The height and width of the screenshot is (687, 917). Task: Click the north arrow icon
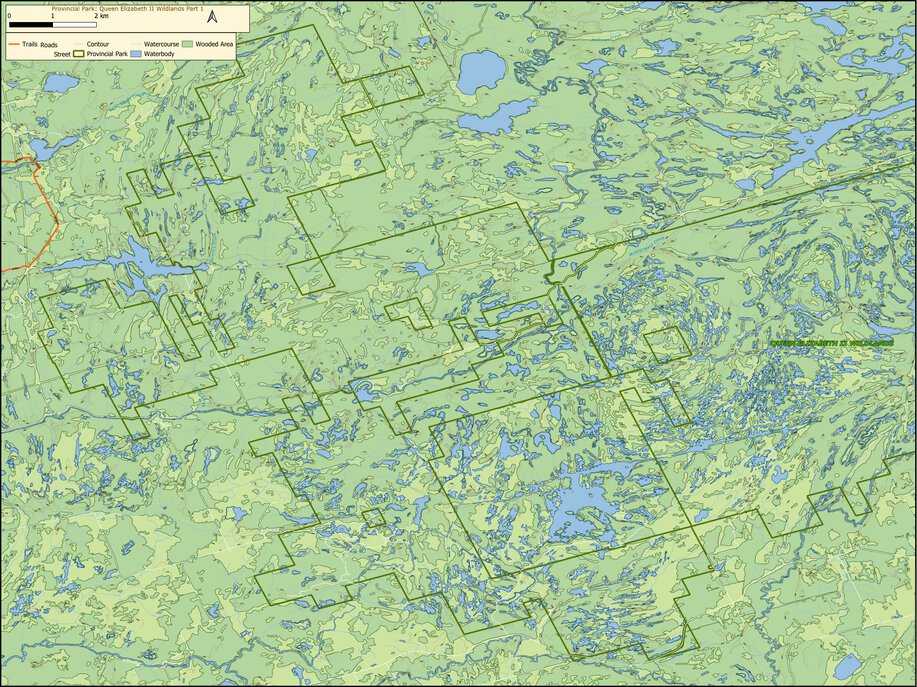coord(213,17)
